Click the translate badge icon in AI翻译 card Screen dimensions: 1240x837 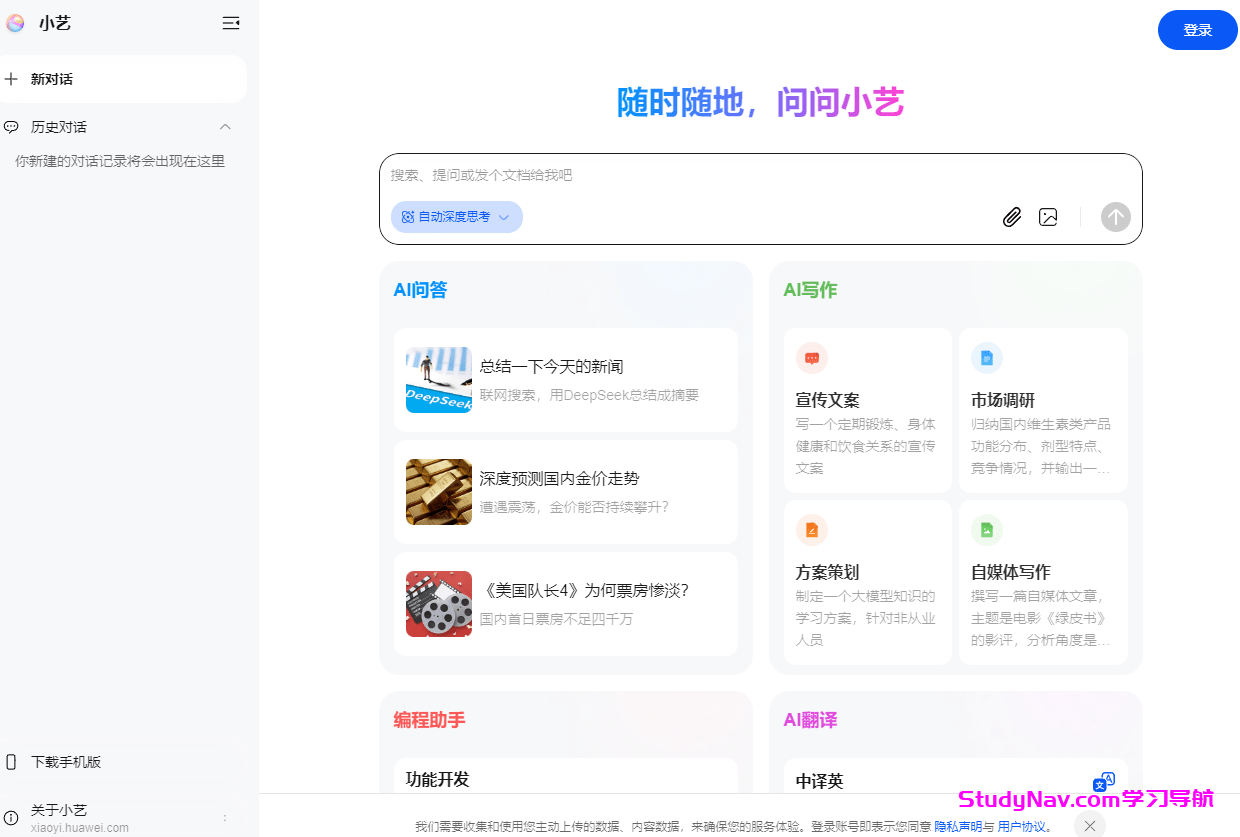(1104, 781)
